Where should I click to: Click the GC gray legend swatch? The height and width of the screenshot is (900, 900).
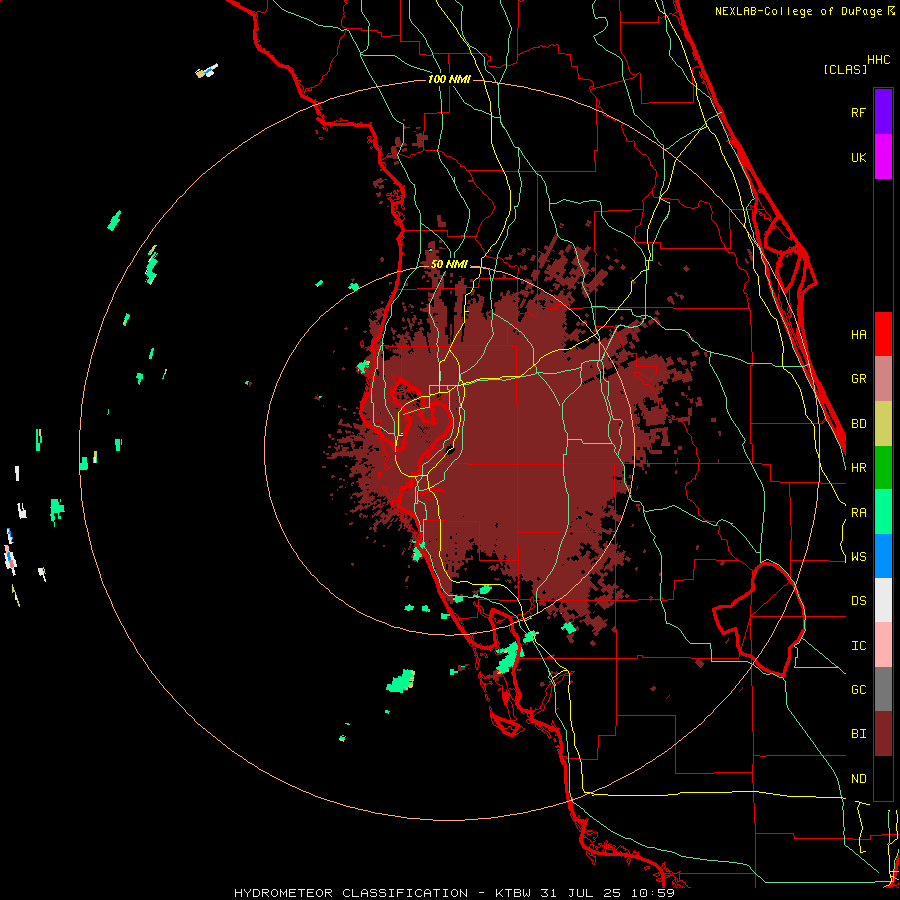coord(883,689)
